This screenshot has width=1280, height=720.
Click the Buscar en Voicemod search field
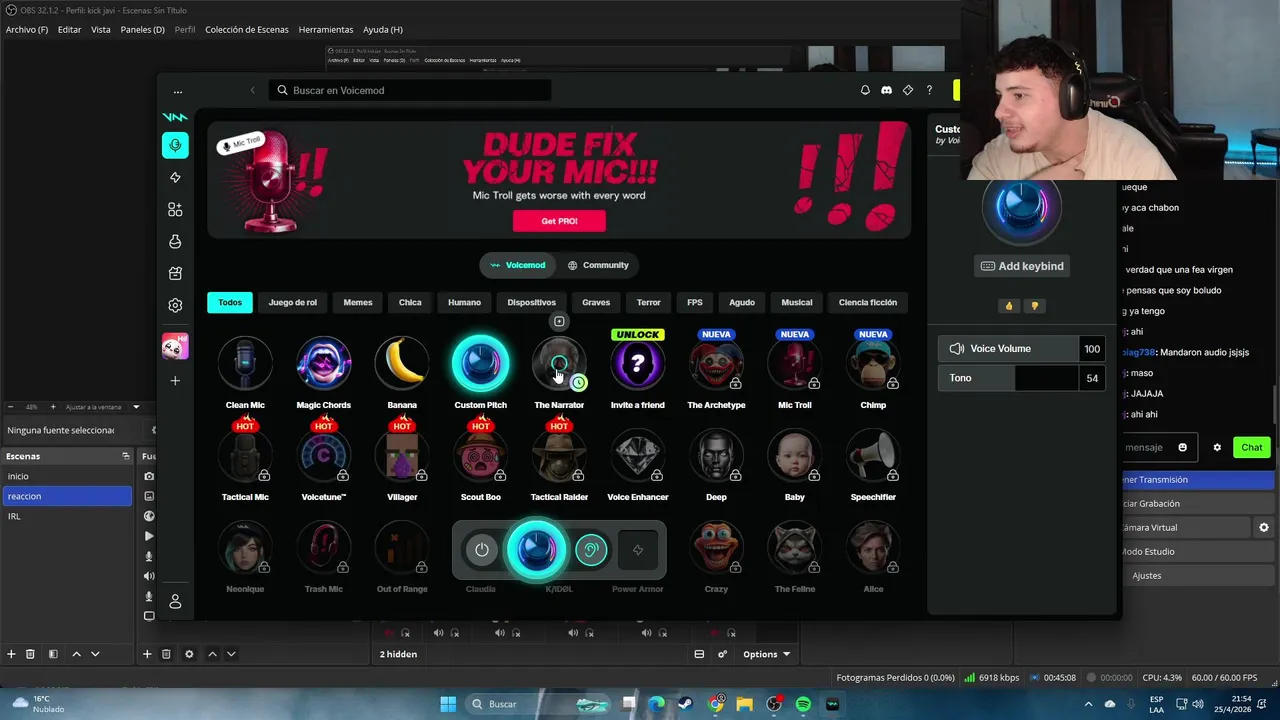click(x=410, y=90)
